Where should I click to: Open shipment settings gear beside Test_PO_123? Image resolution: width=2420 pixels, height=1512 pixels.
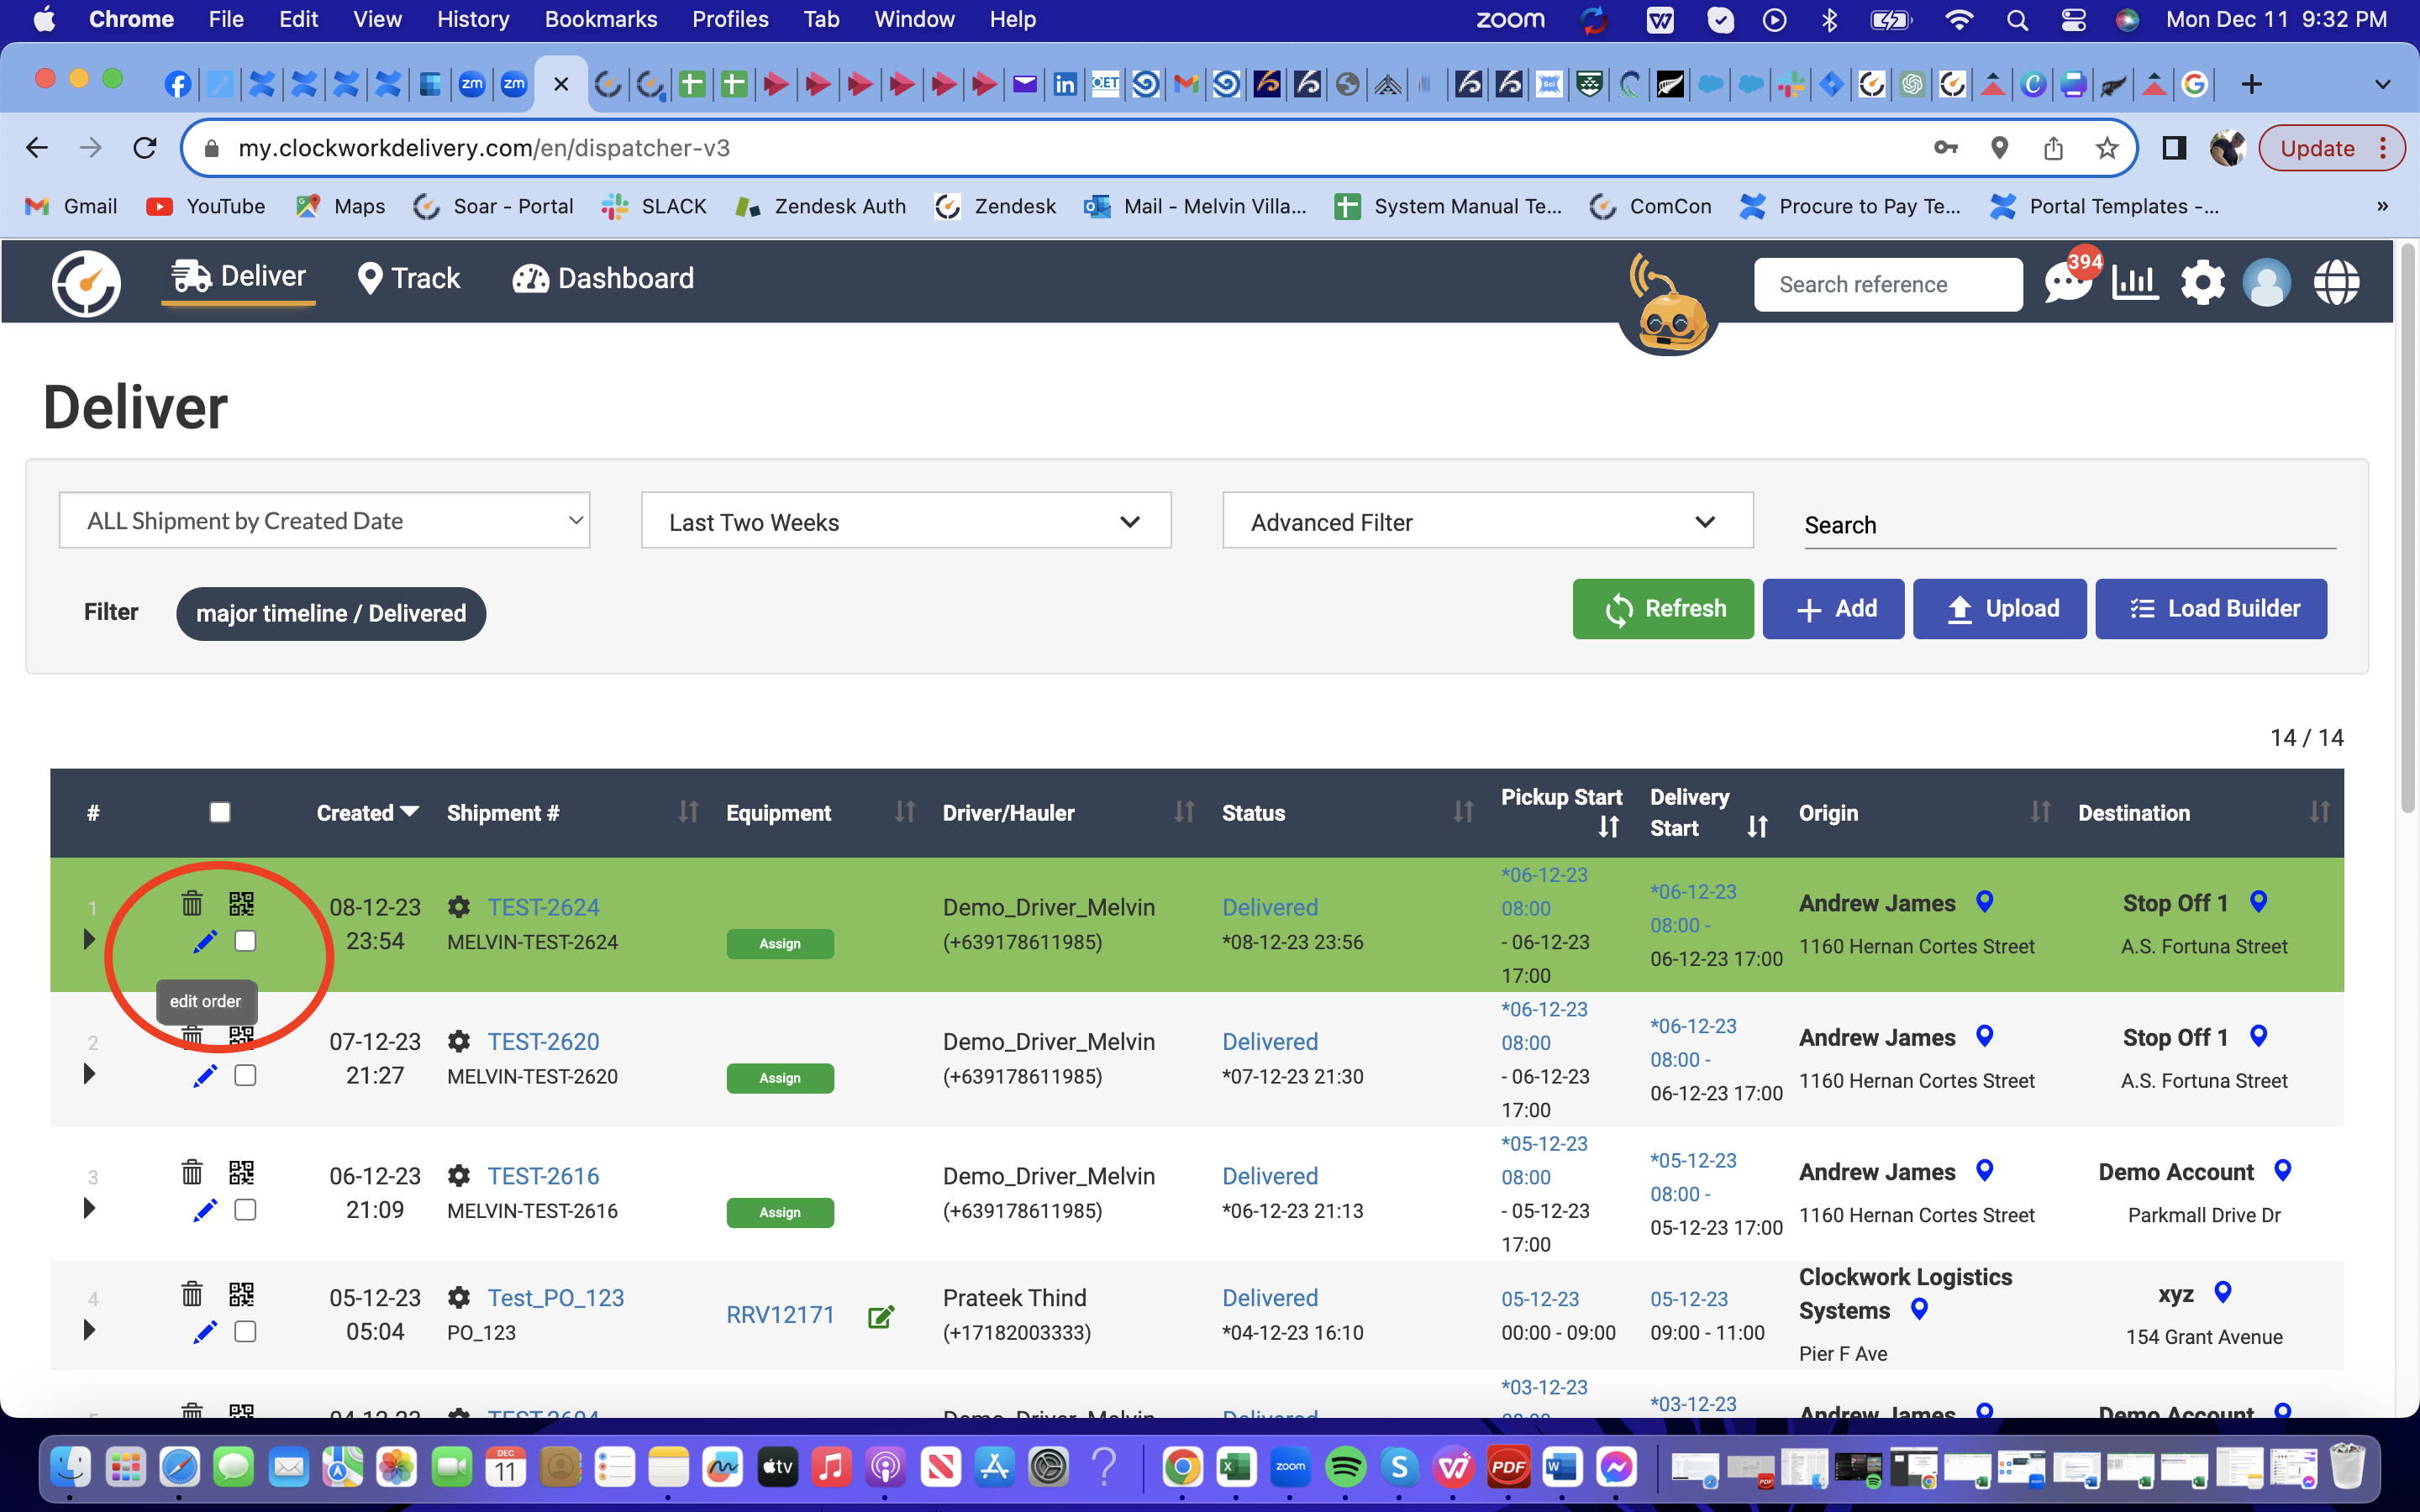click(460, 1297)
